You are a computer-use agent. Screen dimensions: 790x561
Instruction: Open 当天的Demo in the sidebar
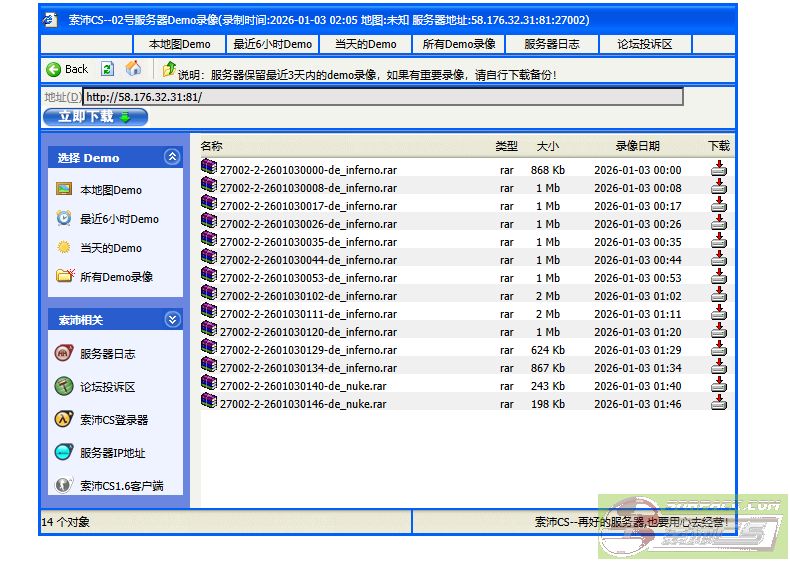coord(111,248)
